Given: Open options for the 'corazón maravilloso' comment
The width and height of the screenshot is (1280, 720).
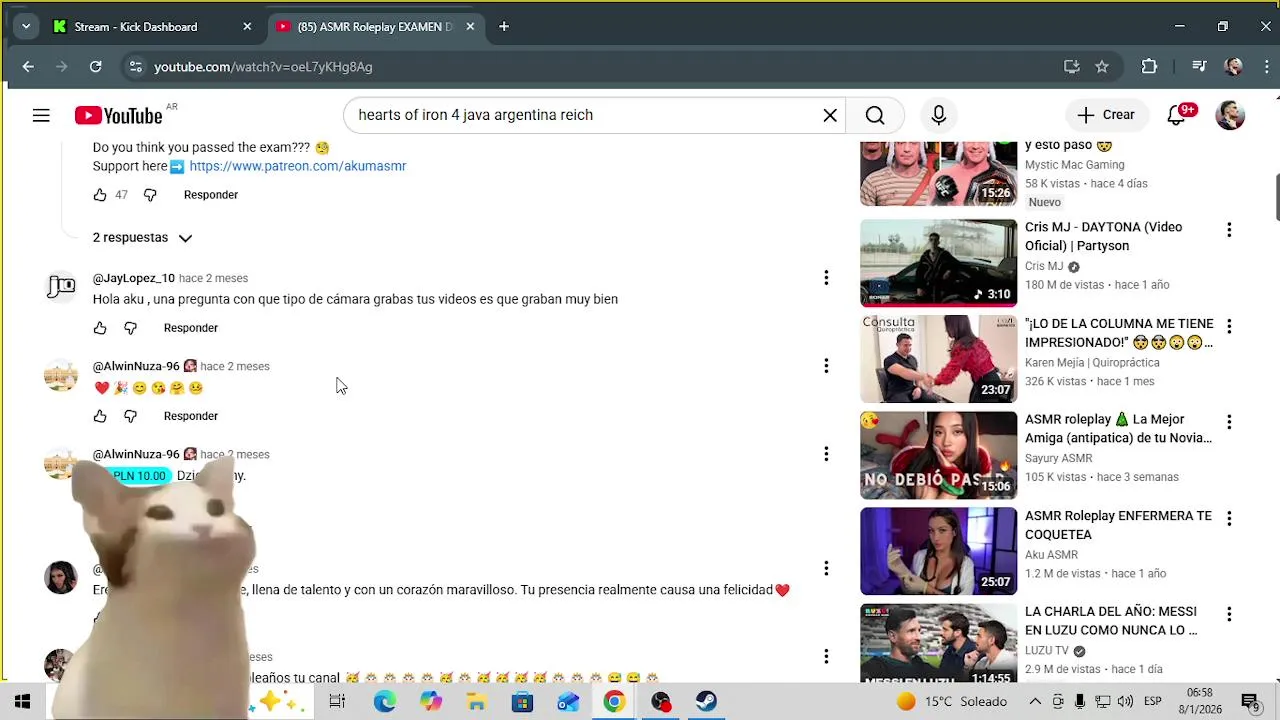Looking at the screenshot, I should click(x=826, y=568).
